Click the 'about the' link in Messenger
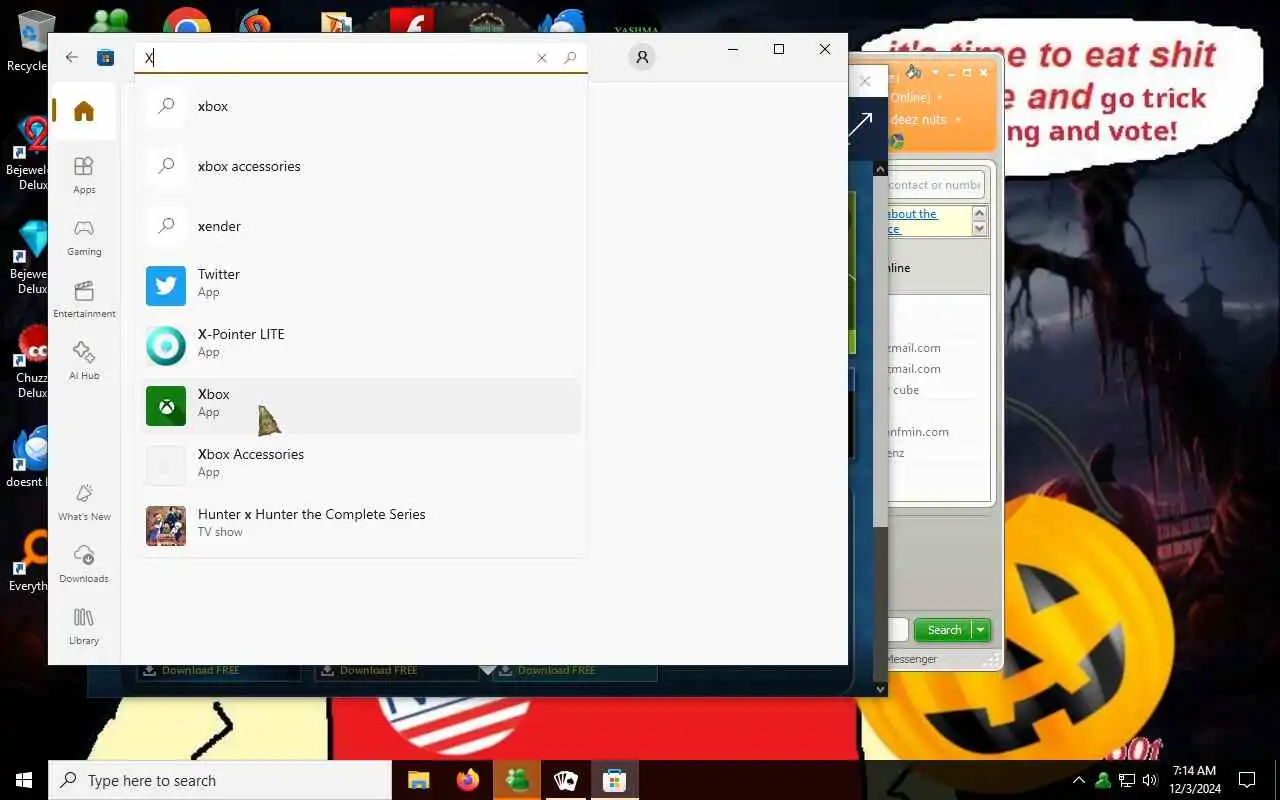Image resolution: width=1280 pixels, height=800 pixels. coord(912,214)
